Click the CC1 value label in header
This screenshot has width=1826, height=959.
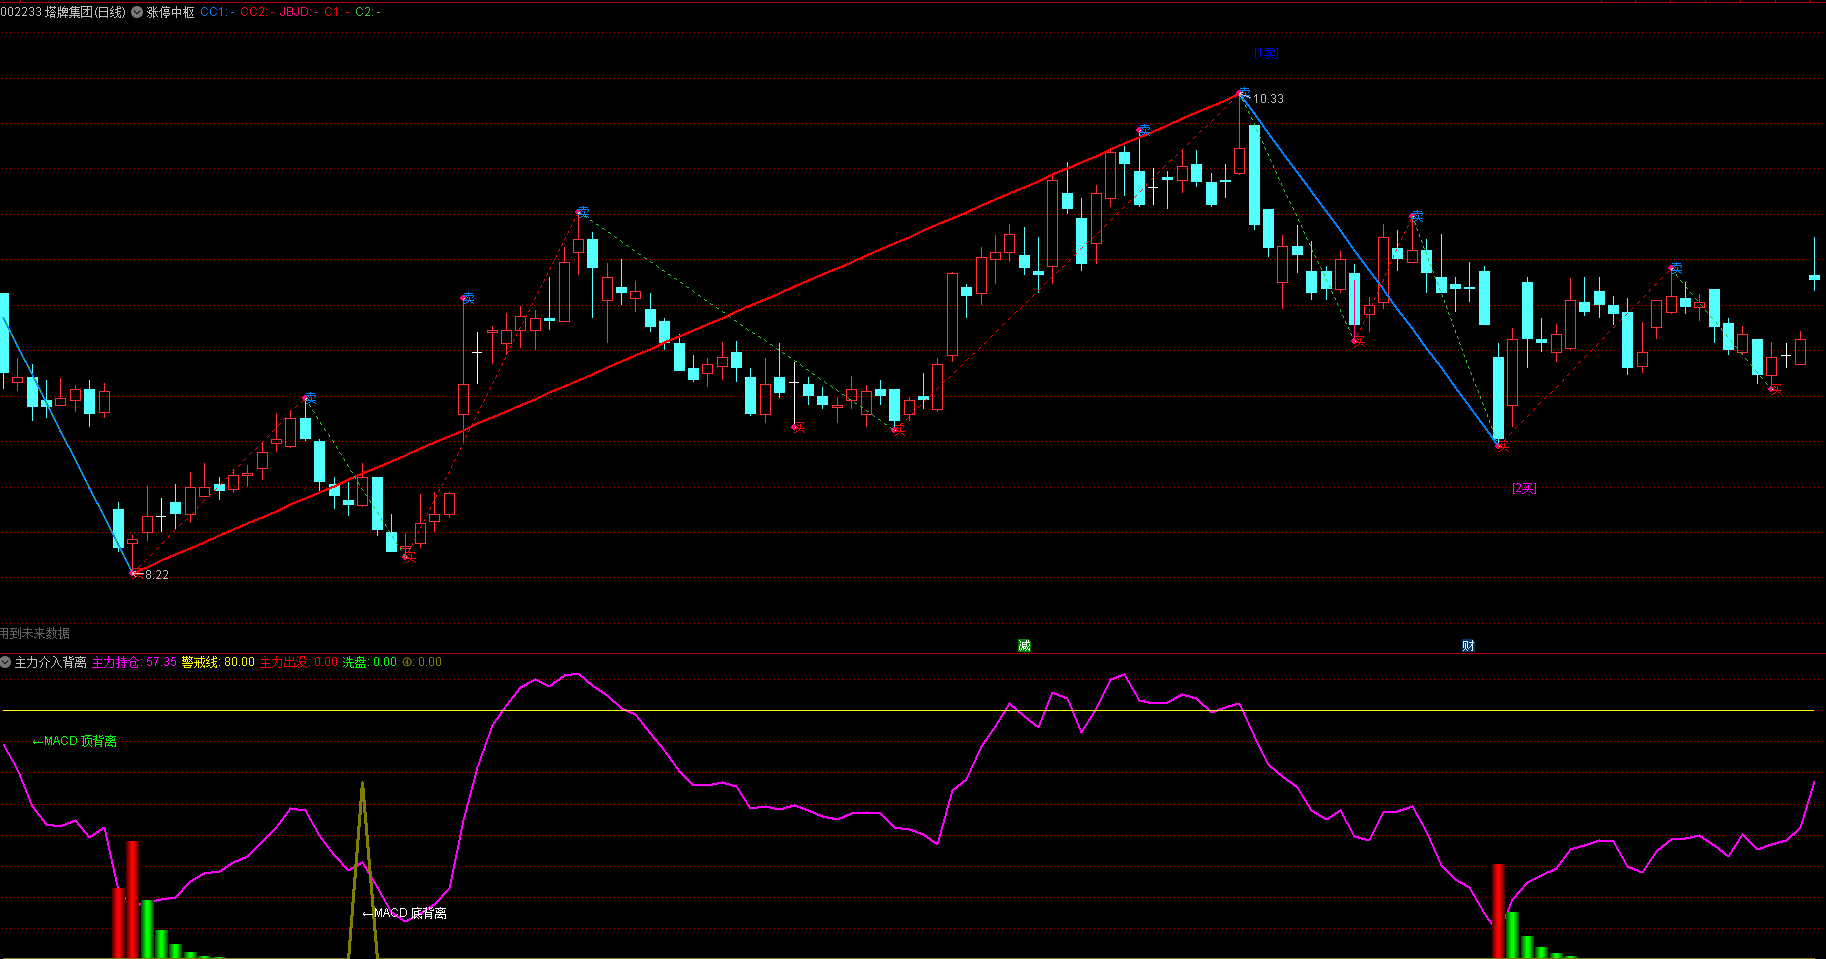[217, 13]
